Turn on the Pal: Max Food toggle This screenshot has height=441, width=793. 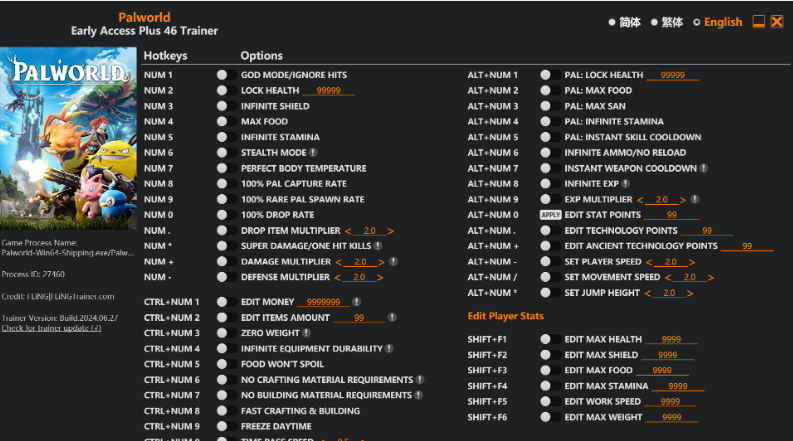pyautogui.click(x=546, y=91)
